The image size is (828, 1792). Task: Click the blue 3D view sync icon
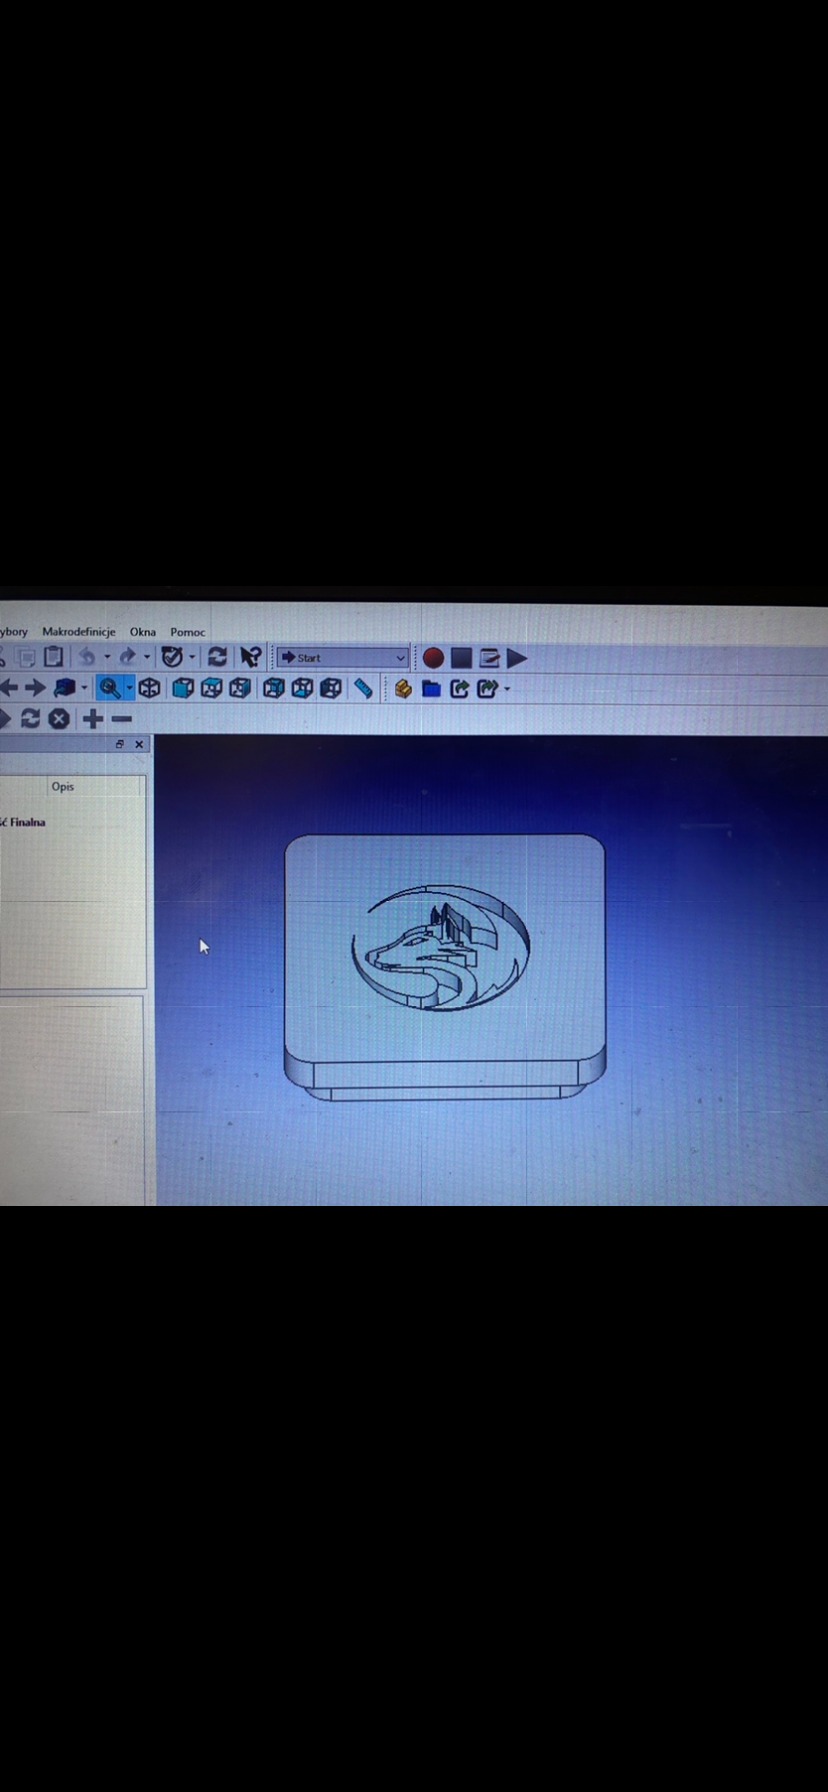pos(65,688)
